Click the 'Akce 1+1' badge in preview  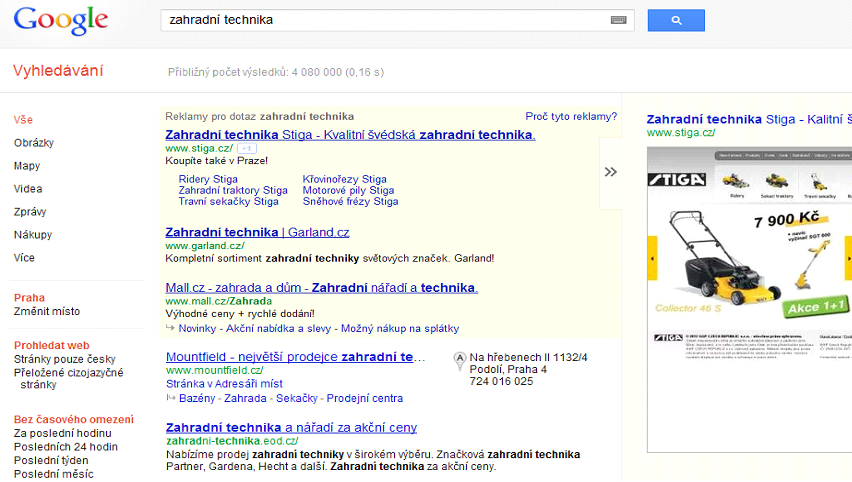pyautogui.click(x=816, y=308)
